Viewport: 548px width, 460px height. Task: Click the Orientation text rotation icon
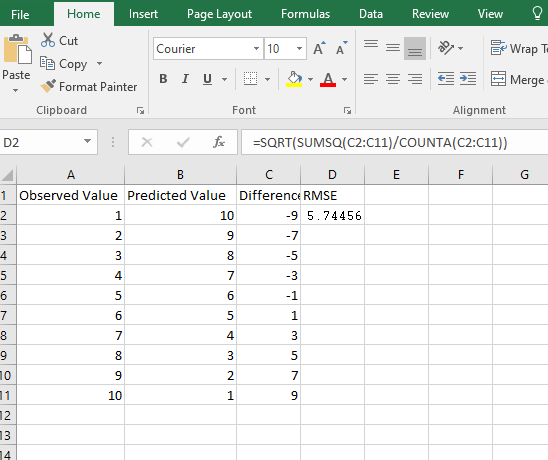(446, 48)
